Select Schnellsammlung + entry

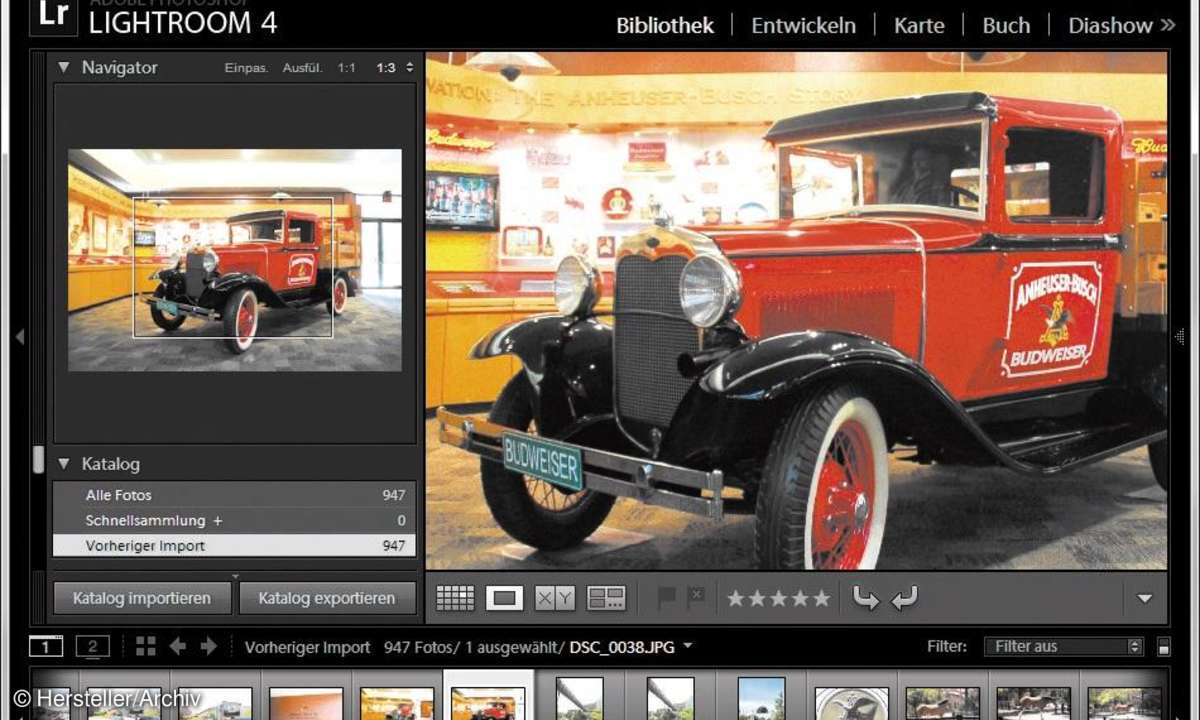coord(234,520)
